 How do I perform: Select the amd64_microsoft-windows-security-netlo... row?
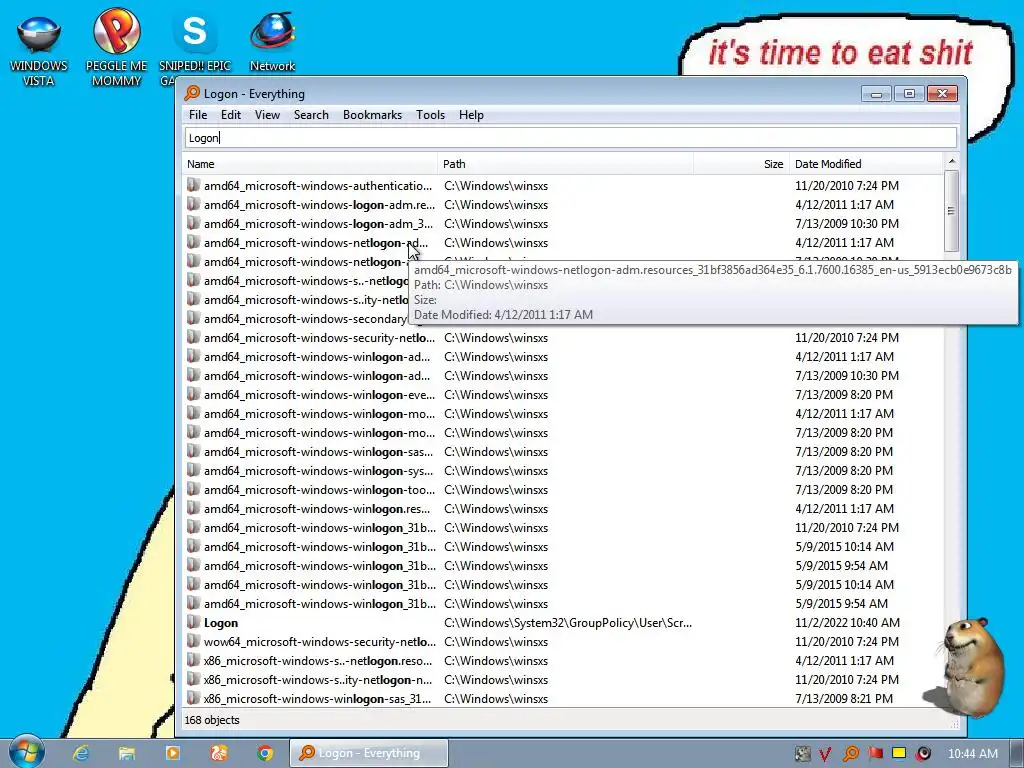tap(563, 338)
